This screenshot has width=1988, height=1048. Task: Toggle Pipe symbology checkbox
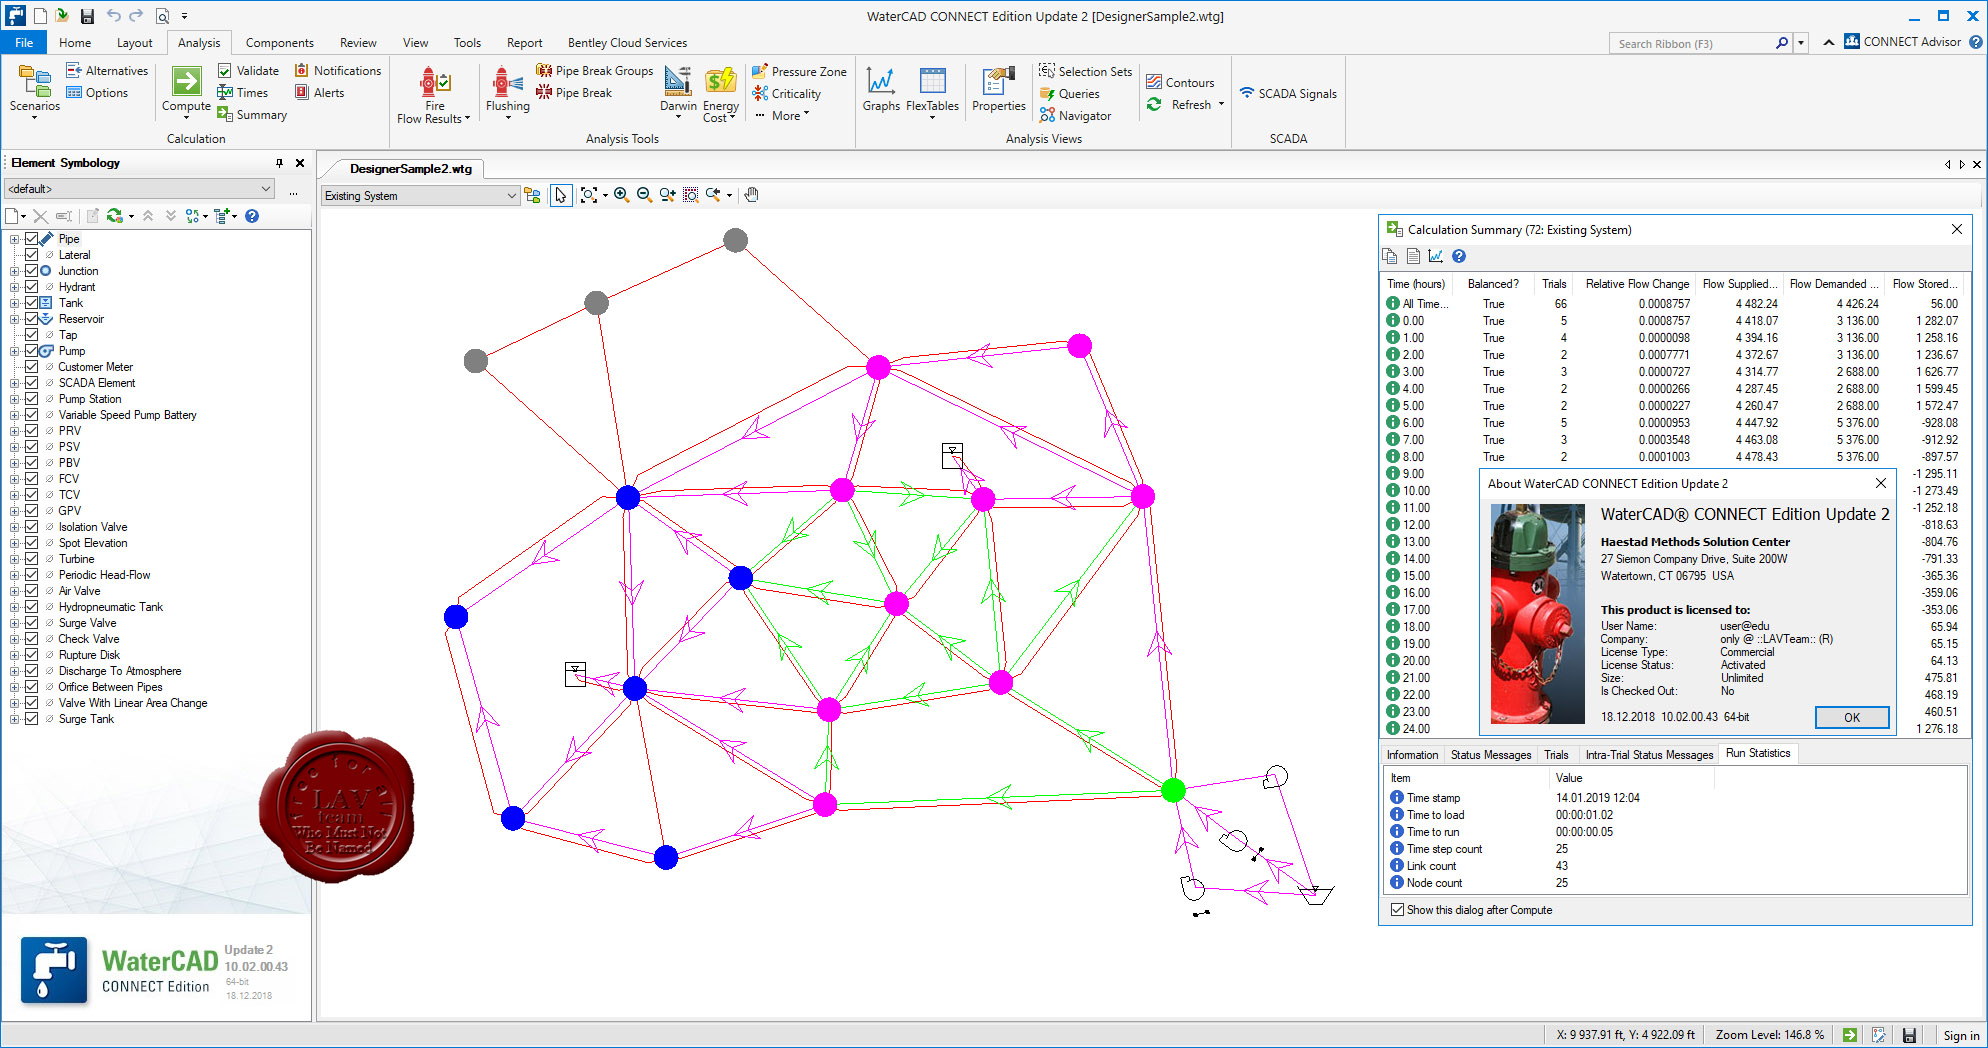pos(32,239)
